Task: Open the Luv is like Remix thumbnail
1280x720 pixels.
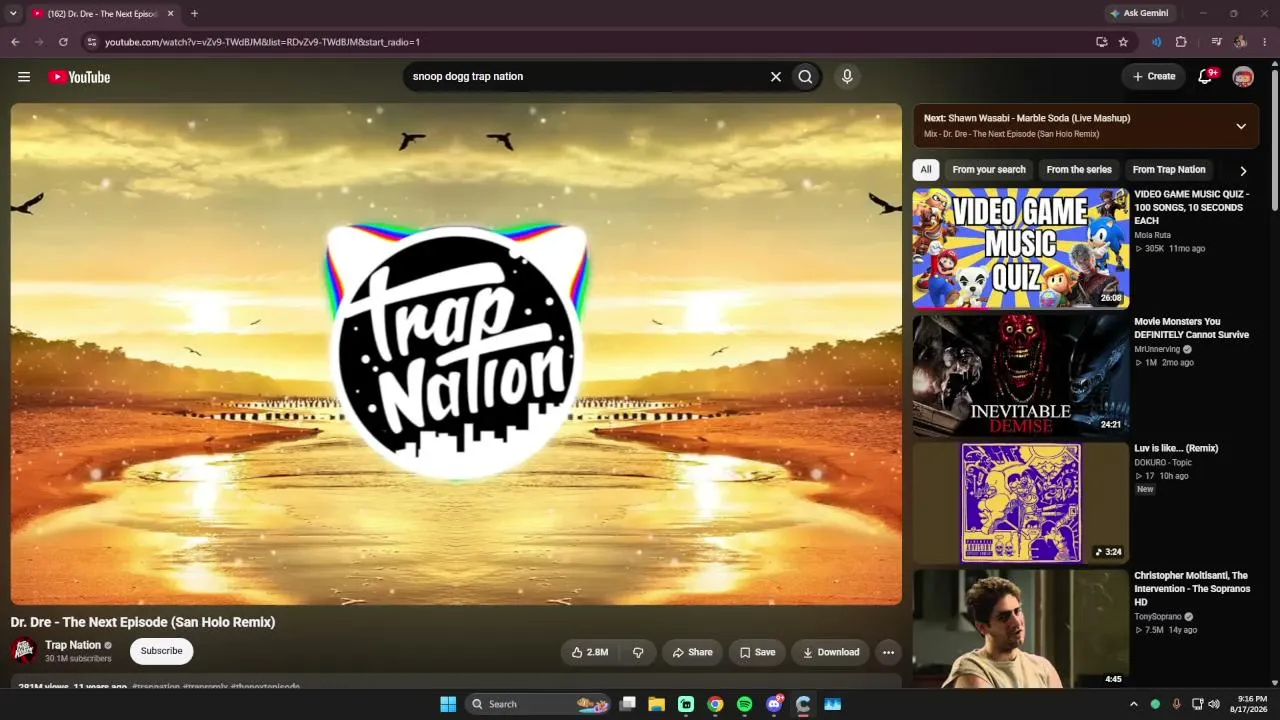Action: coord(1021,503)
